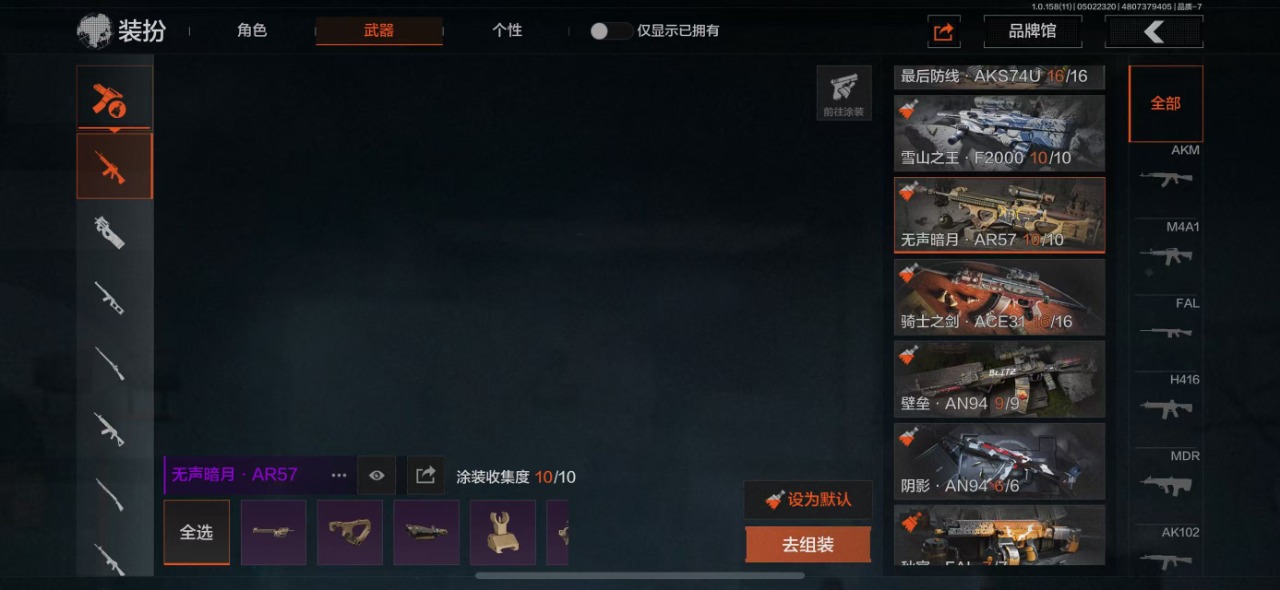Image resolution: width=1280 pixels, height=590 pixels.
Task: Toggle preview eye icon for AR57 skin
Action: click(376, 475)
